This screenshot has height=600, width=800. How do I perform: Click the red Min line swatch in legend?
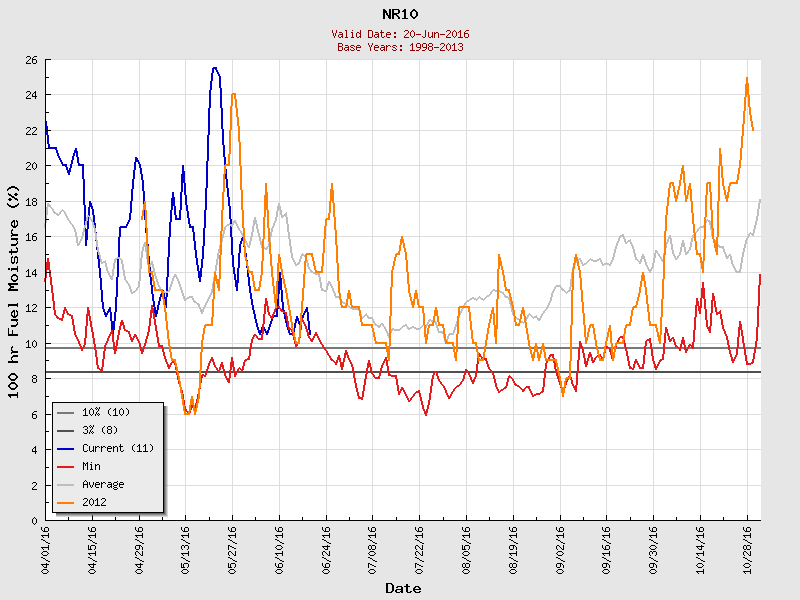[66, 466]
